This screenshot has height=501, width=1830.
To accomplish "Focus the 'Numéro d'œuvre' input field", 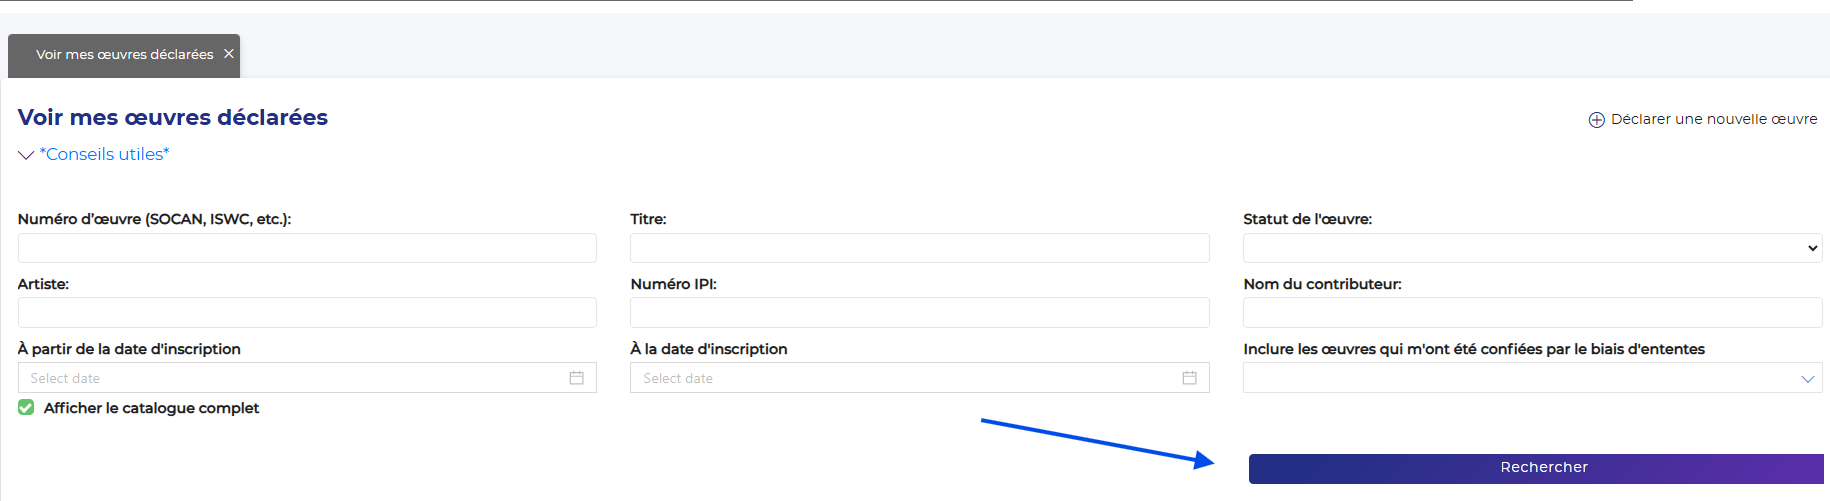I will click(x=307, y=248).
